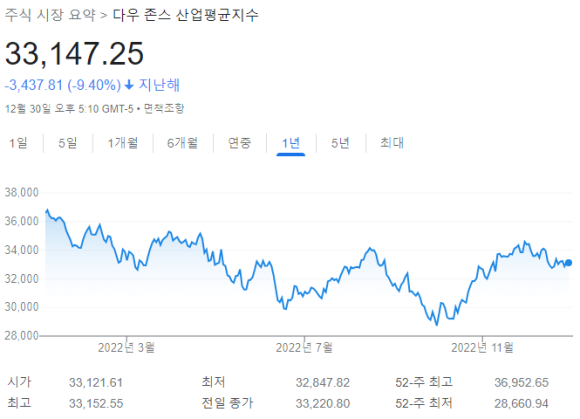Viewport: 580px width, 419px height.
Task: Click the 34,000 y-axis label
Action: pyautogui.click(x=21, y=250)
